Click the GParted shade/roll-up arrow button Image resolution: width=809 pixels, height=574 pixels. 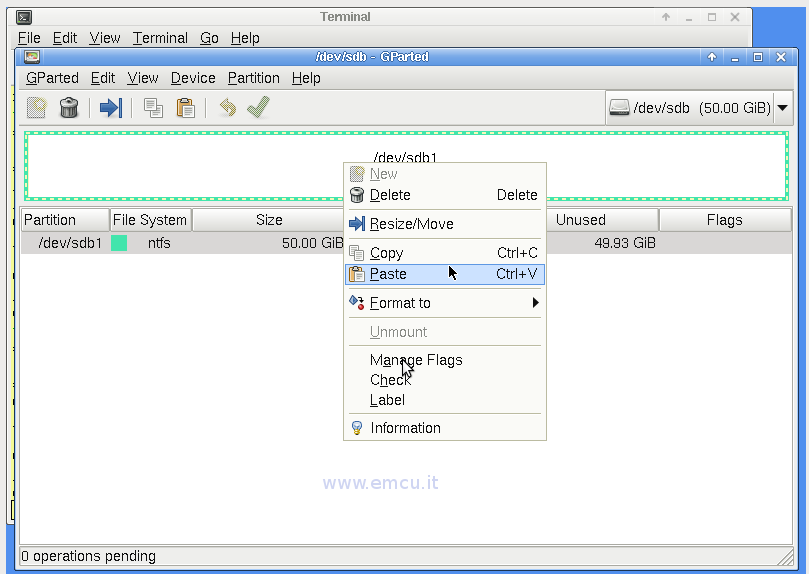point(712,57)
